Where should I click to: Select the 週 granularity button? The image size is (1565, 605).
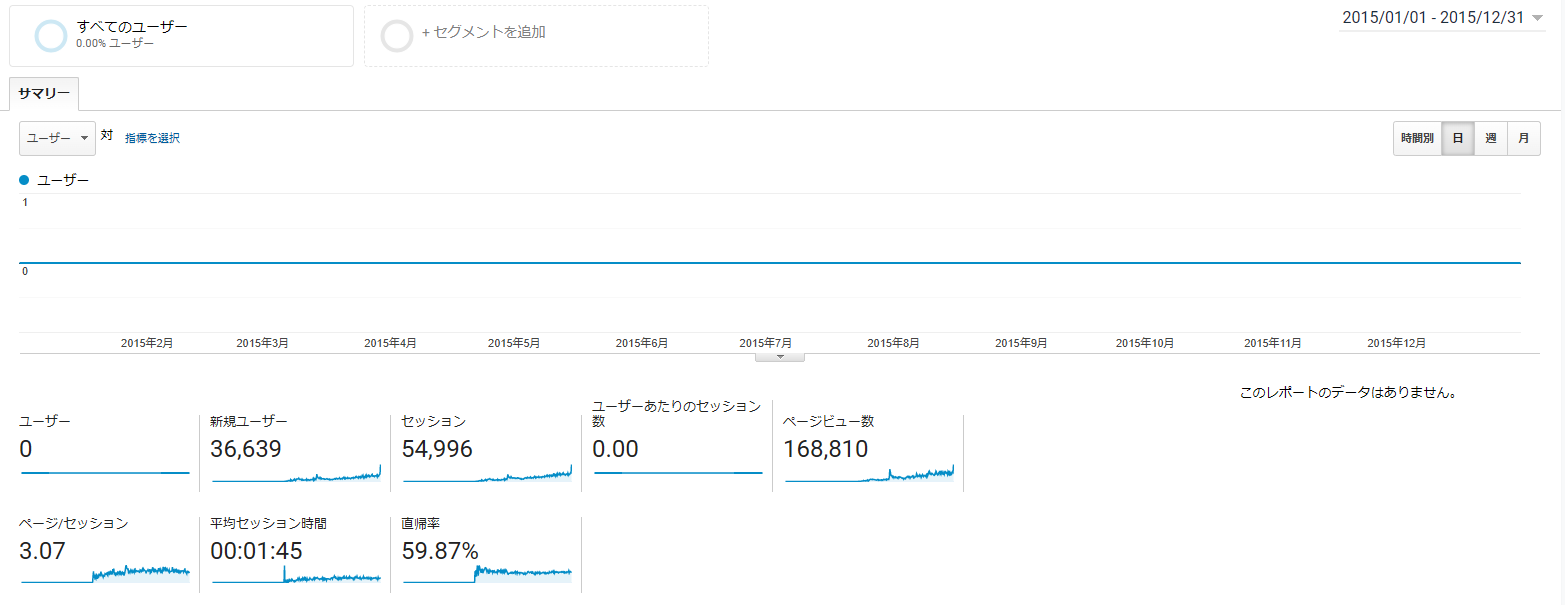point(1490,138)
